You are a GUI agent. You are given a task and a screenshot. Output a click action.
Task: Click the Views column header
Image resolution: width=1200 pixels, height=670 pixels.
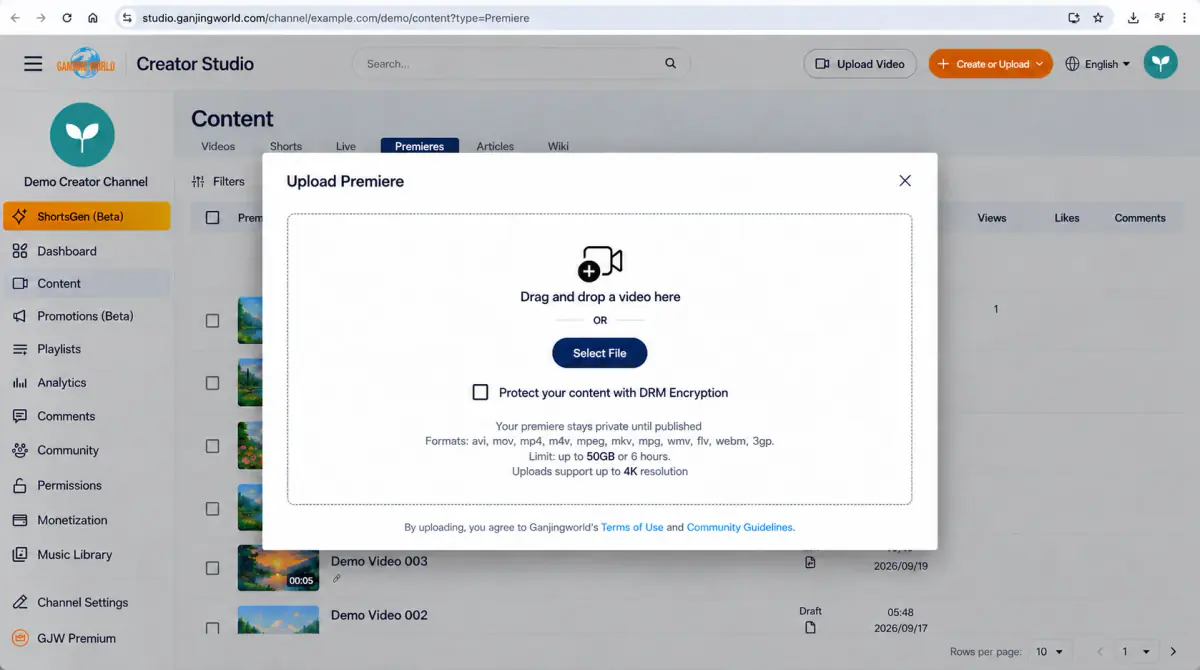pyautogui.click(x=992, y=217)
